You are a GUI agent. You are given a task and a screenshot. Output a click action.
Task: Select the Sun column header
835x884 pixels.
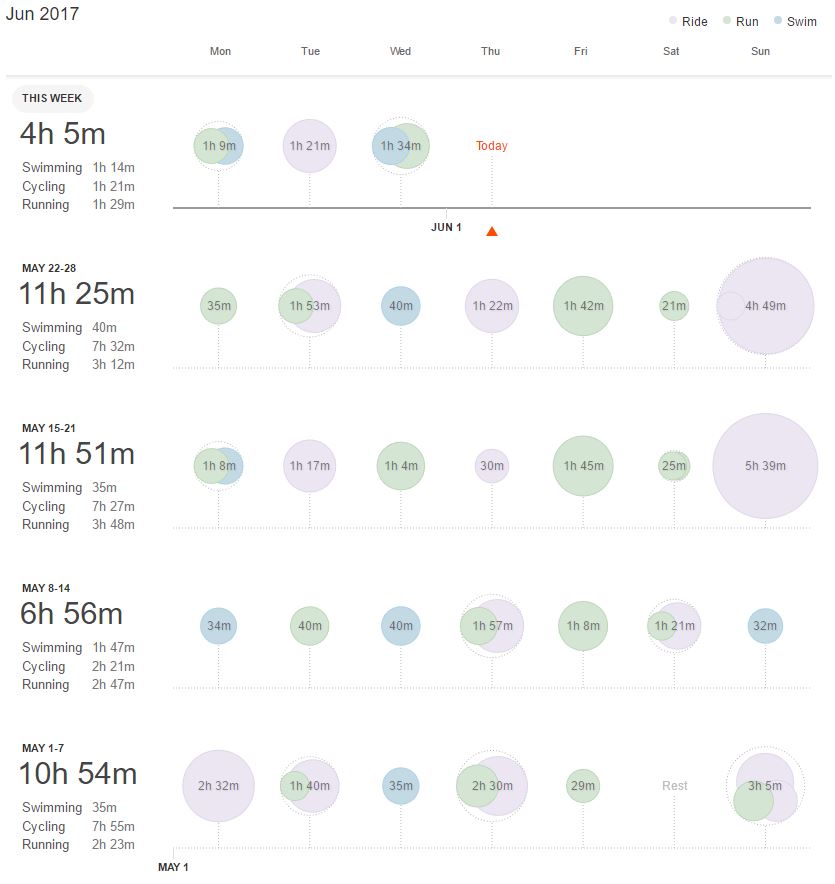[760, 51]
